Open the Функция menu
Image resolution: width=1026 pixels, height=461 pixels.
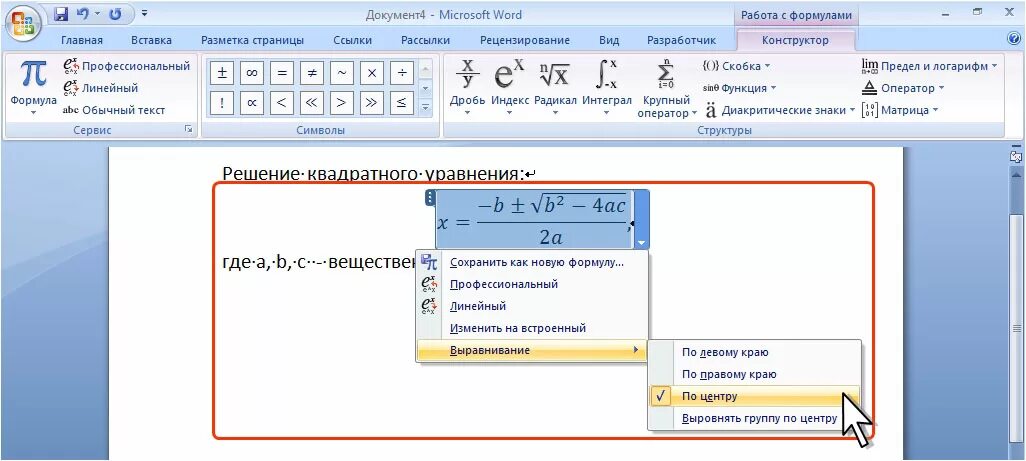[739, 88]
